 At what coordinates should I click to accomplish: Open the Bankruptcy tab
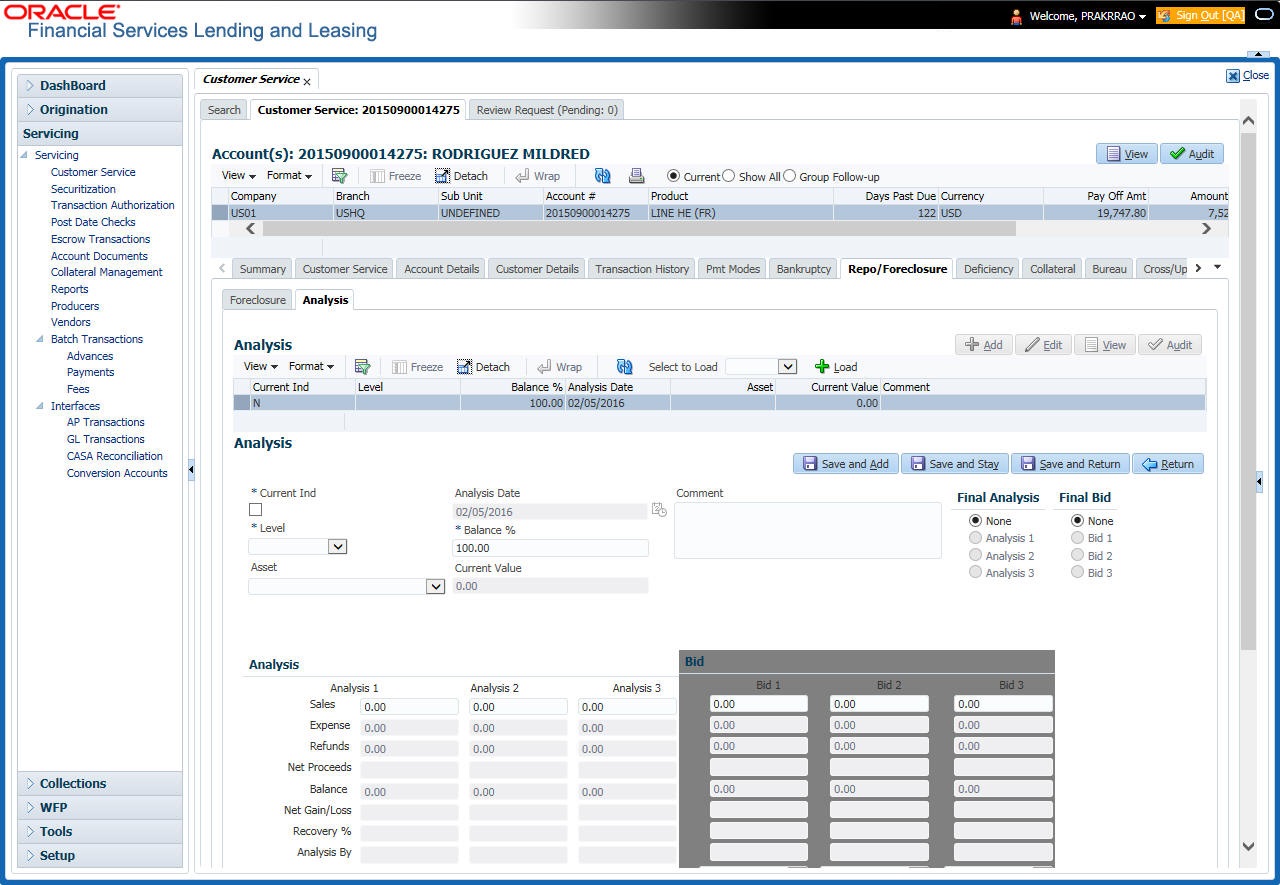804,269
